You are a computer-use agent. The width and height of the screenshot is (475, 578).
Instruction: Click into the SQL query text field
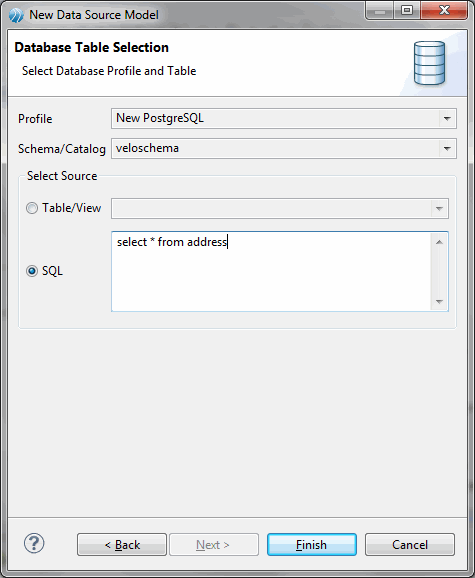point(271,272)
